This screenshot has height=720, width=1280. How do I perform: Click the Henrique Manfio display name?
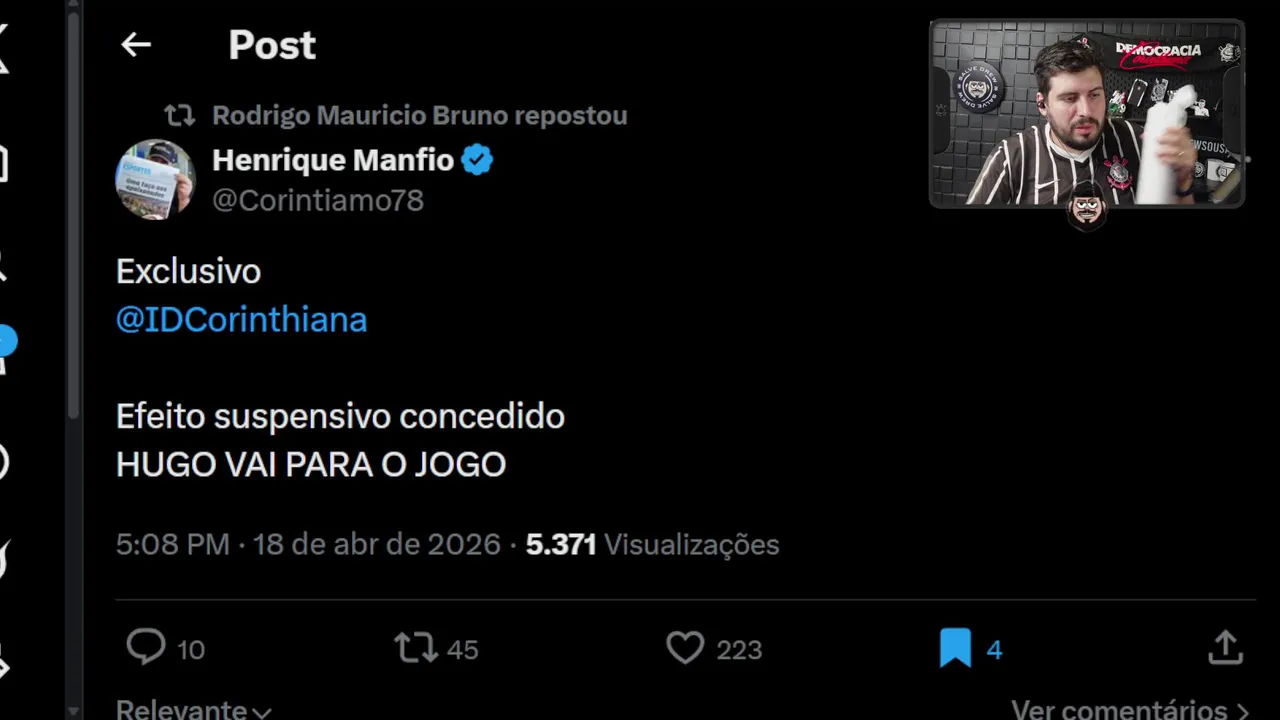click(x=333, y=160)
